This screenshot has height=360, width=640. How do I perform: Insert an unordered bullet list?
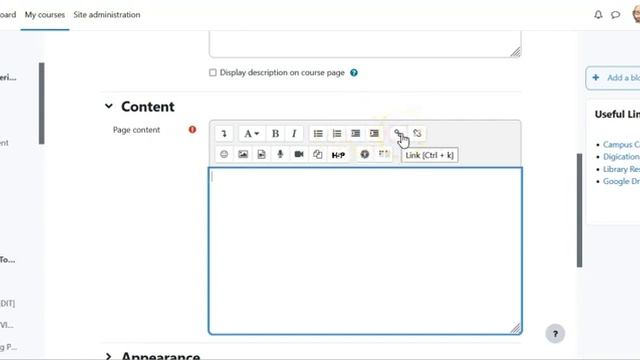[318, 133]
